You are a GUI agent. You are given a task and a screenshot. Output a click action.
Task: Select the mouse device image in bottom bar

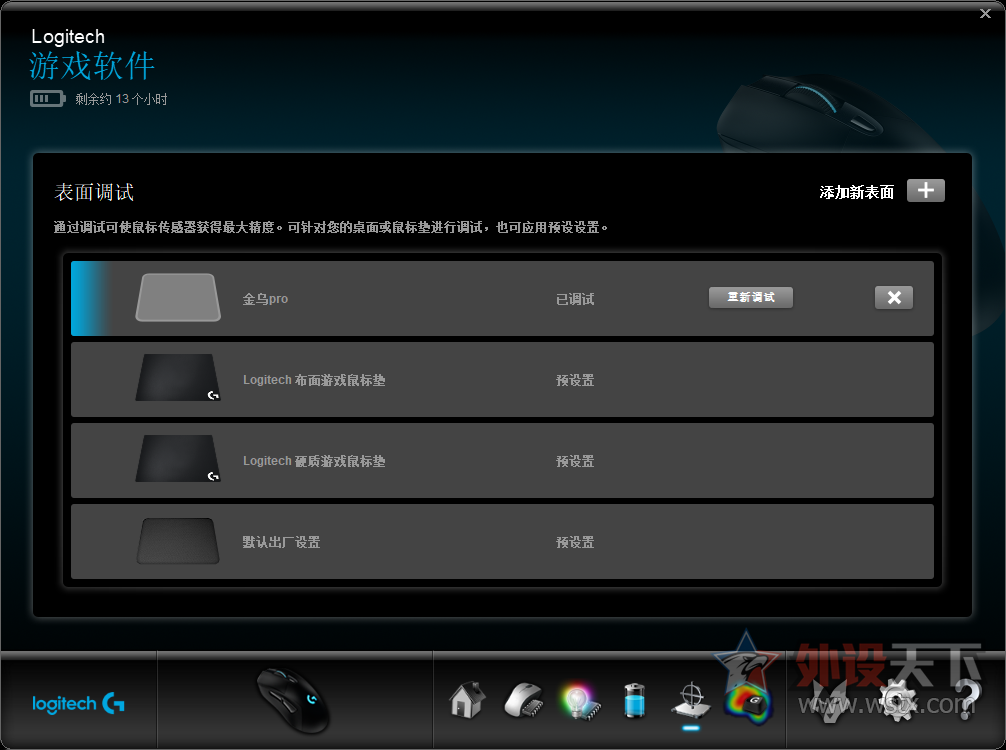click(293, 701)
